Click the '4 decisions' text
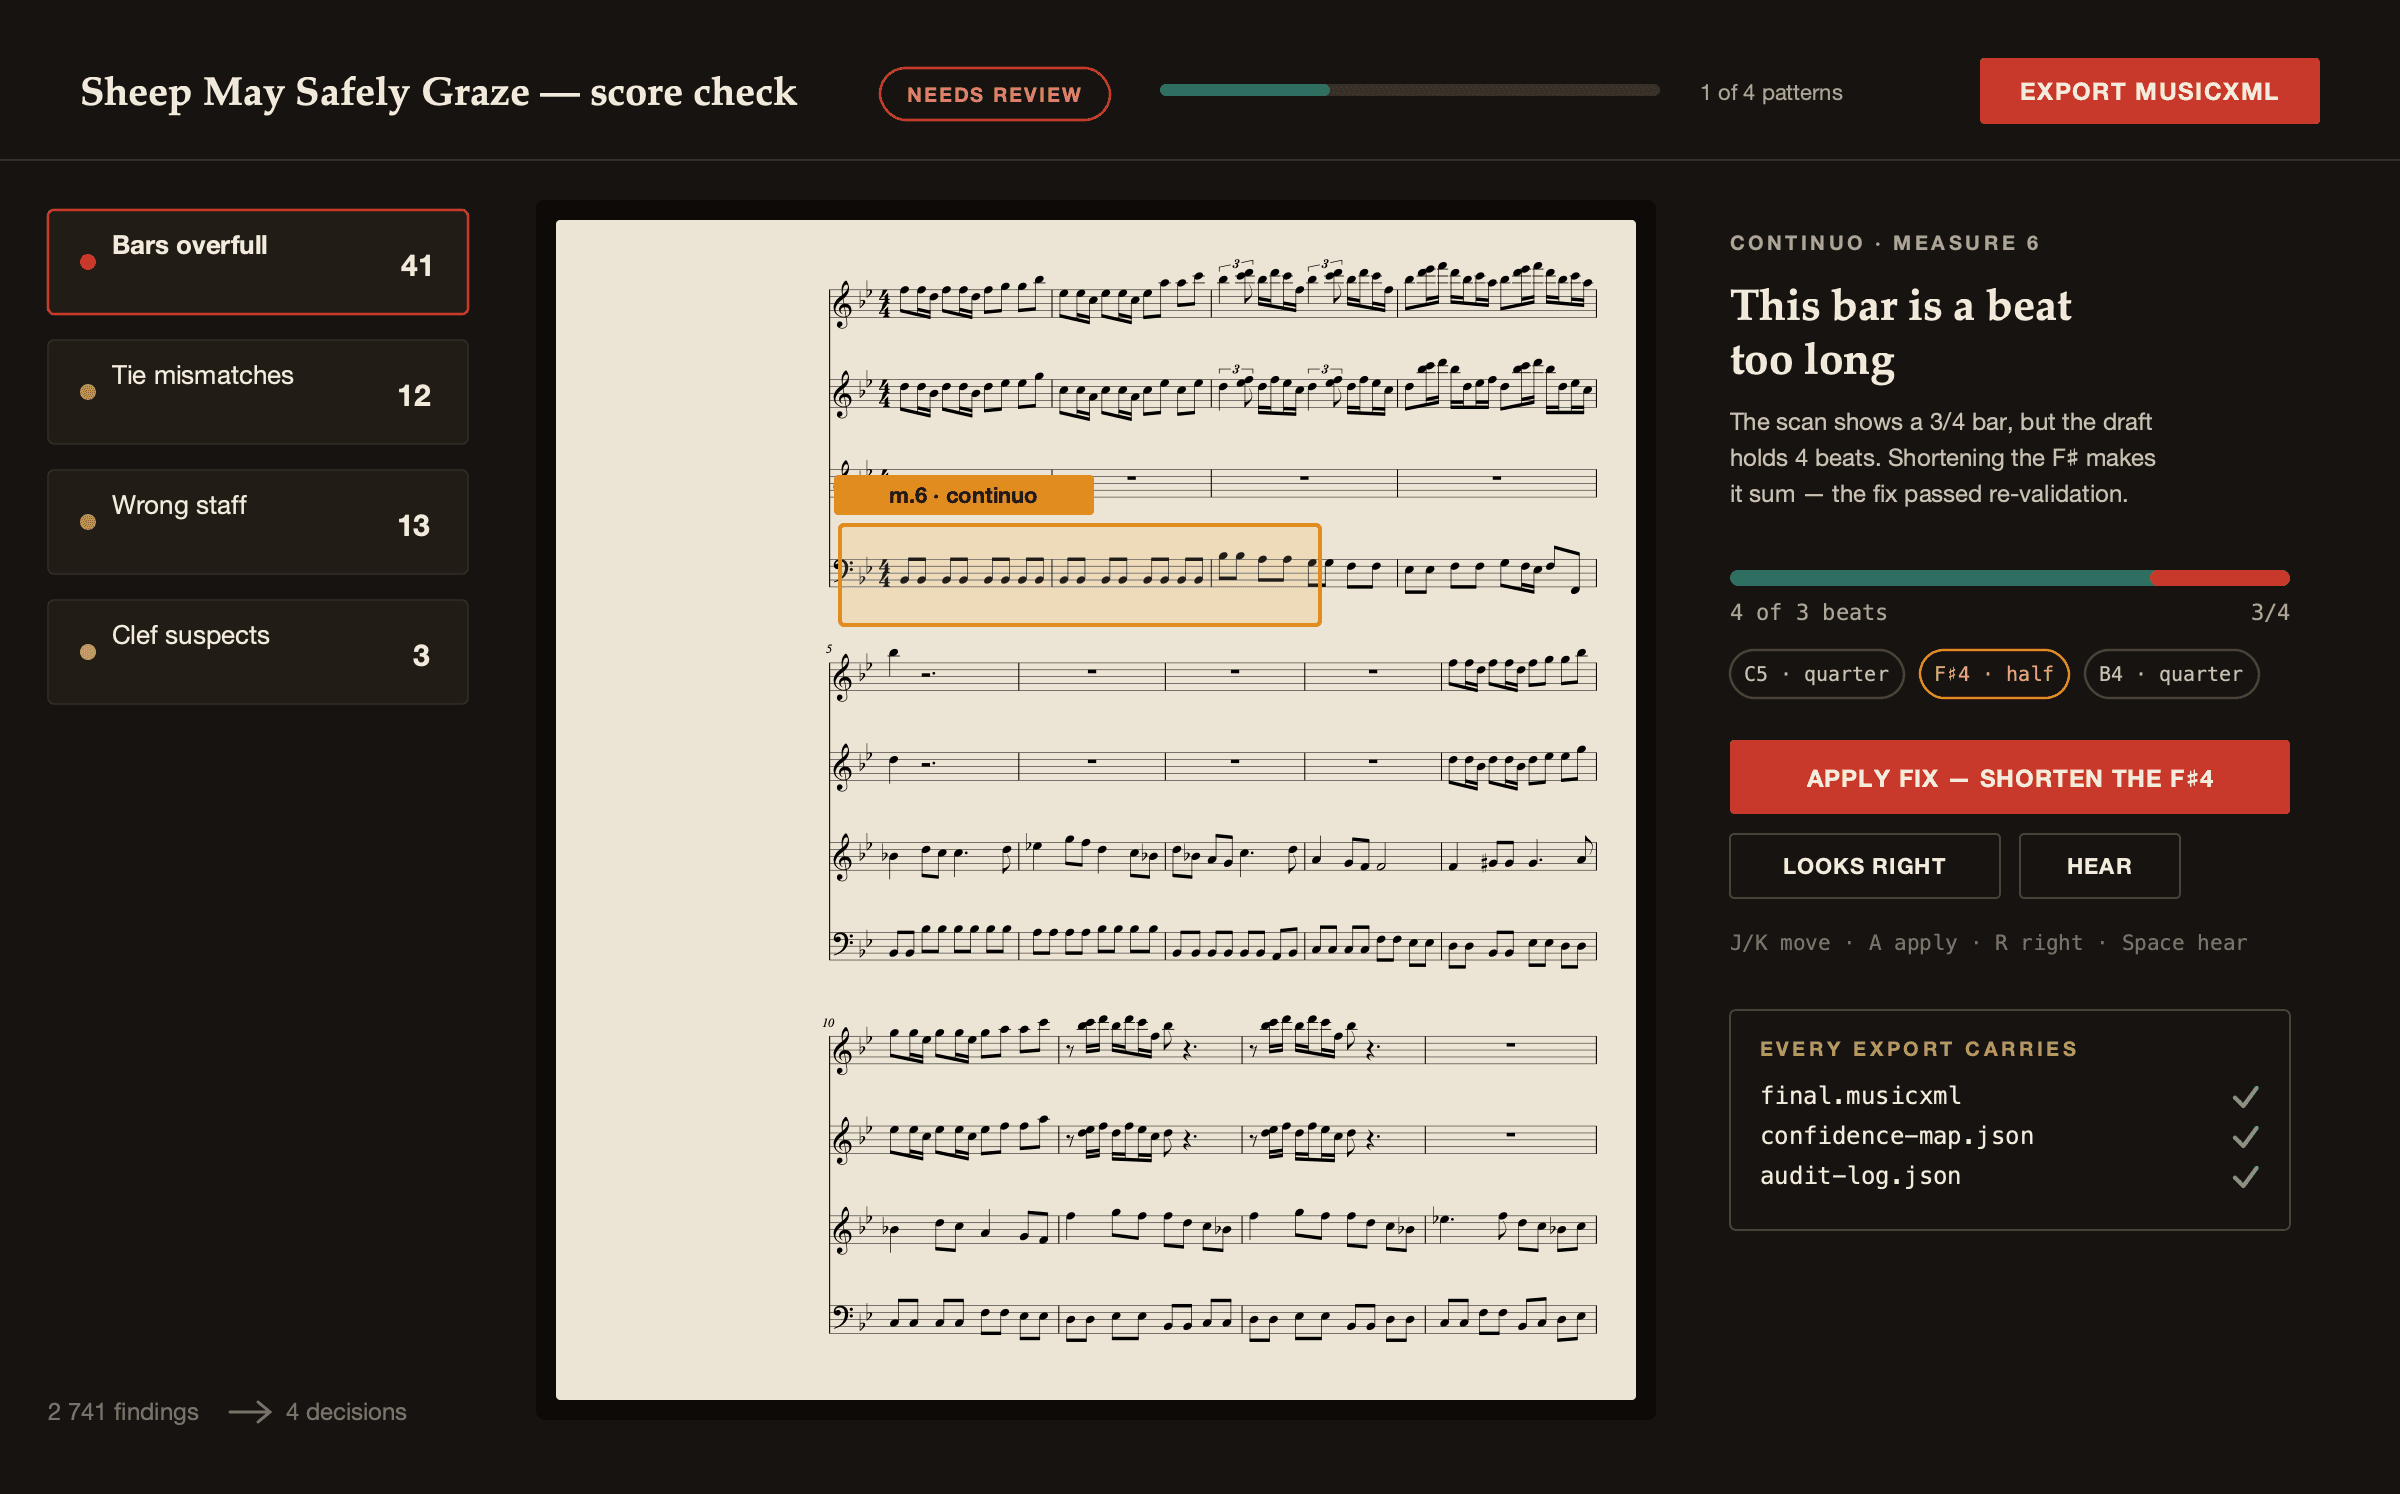This screenshot has width=2400, height=1494. 346,1412
